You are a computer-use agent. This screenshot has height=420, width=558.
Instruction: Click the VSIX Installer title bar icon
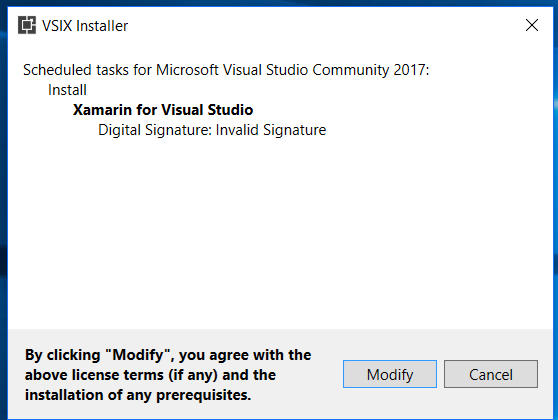point(27,25)
